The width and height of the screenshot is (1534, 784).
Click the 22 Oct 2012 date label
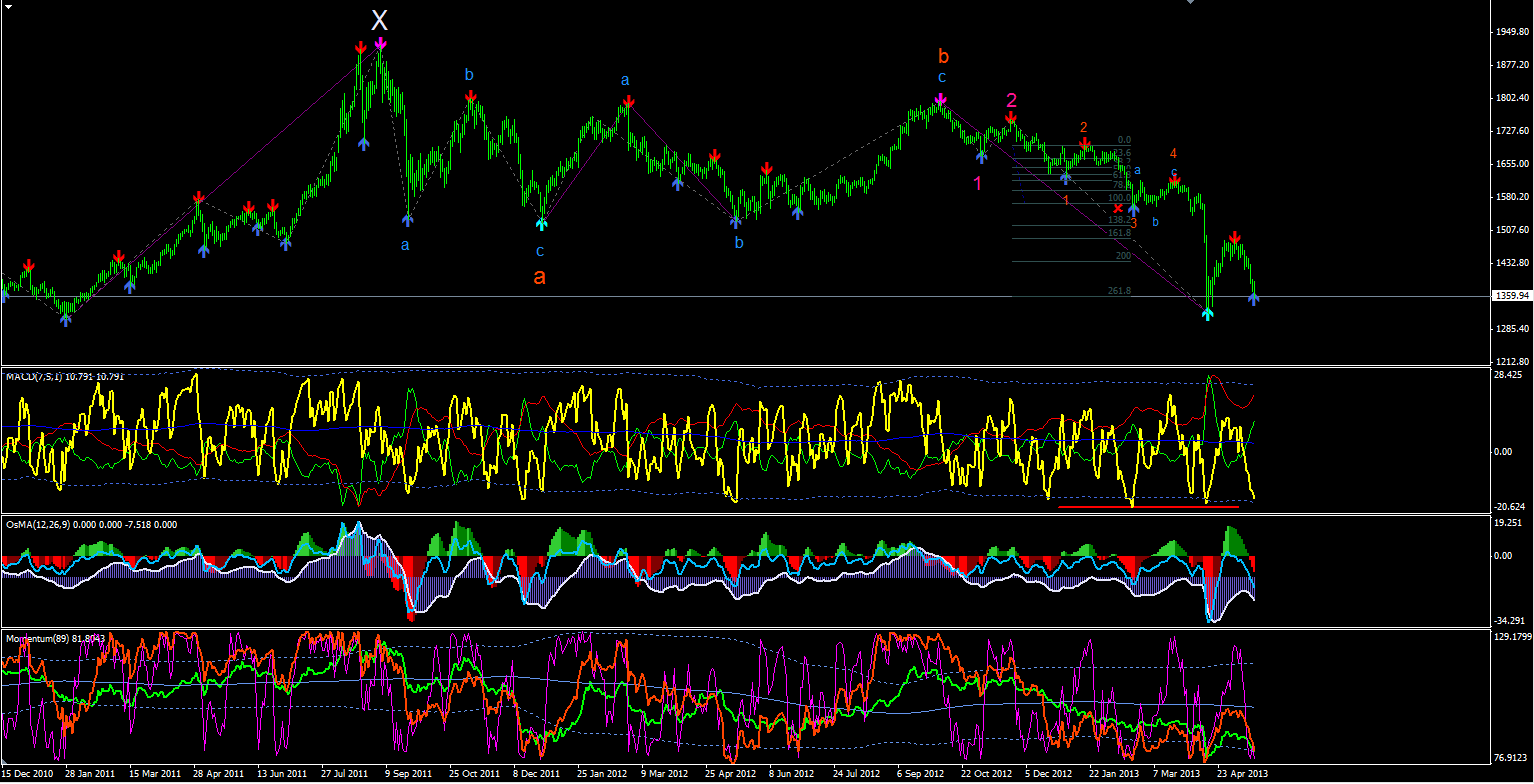tap(986, 774)
